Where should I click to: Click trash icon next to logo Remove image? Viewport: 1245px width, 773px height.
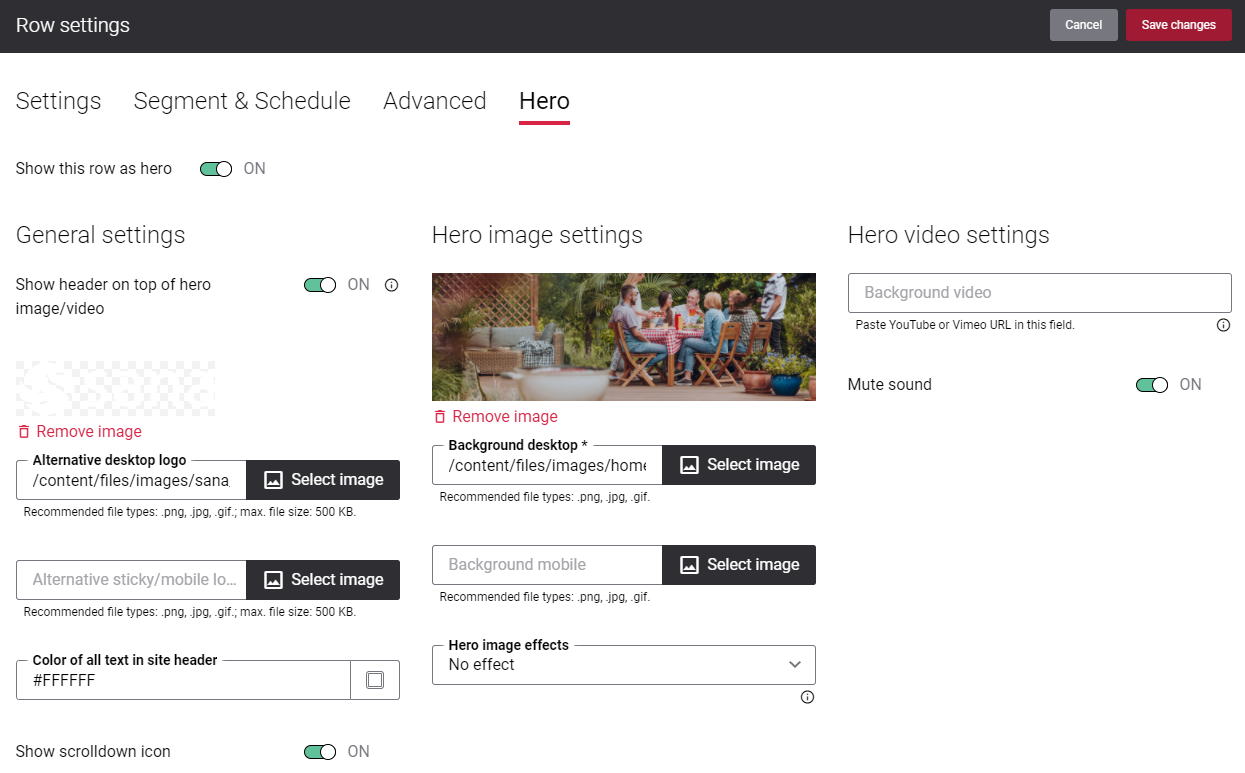coord(24,432)
